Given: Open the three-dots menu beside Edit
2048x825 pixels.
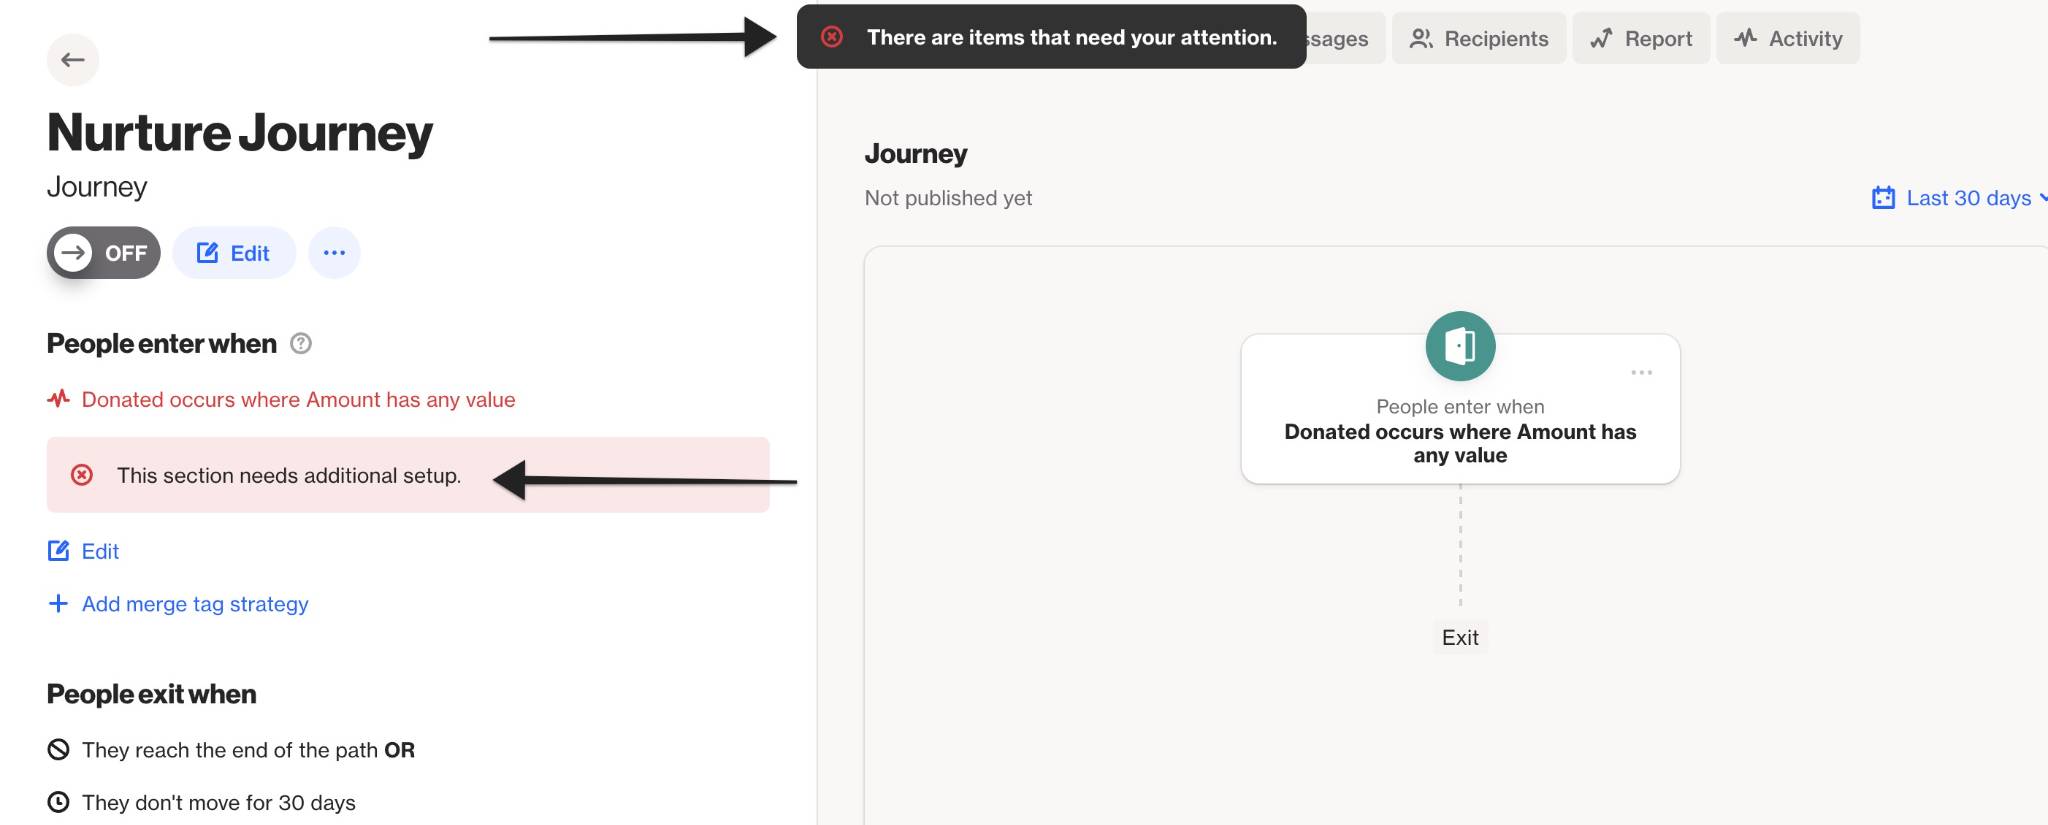Looking at the screenshot, I should point(334,253).
